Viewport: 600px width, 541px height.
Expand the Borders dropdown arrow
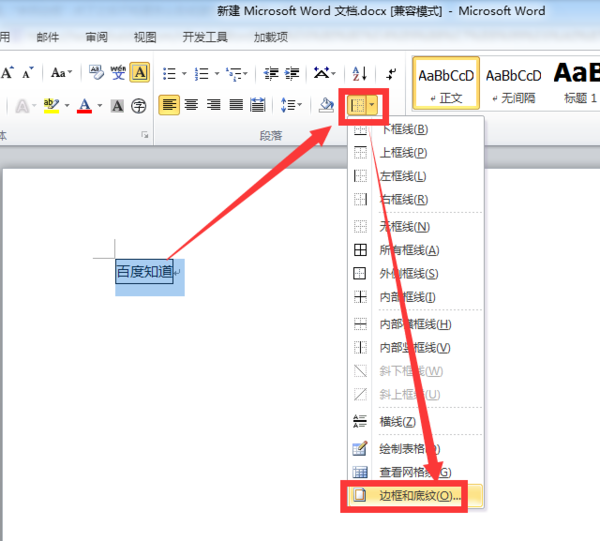[x=372, y=105]
